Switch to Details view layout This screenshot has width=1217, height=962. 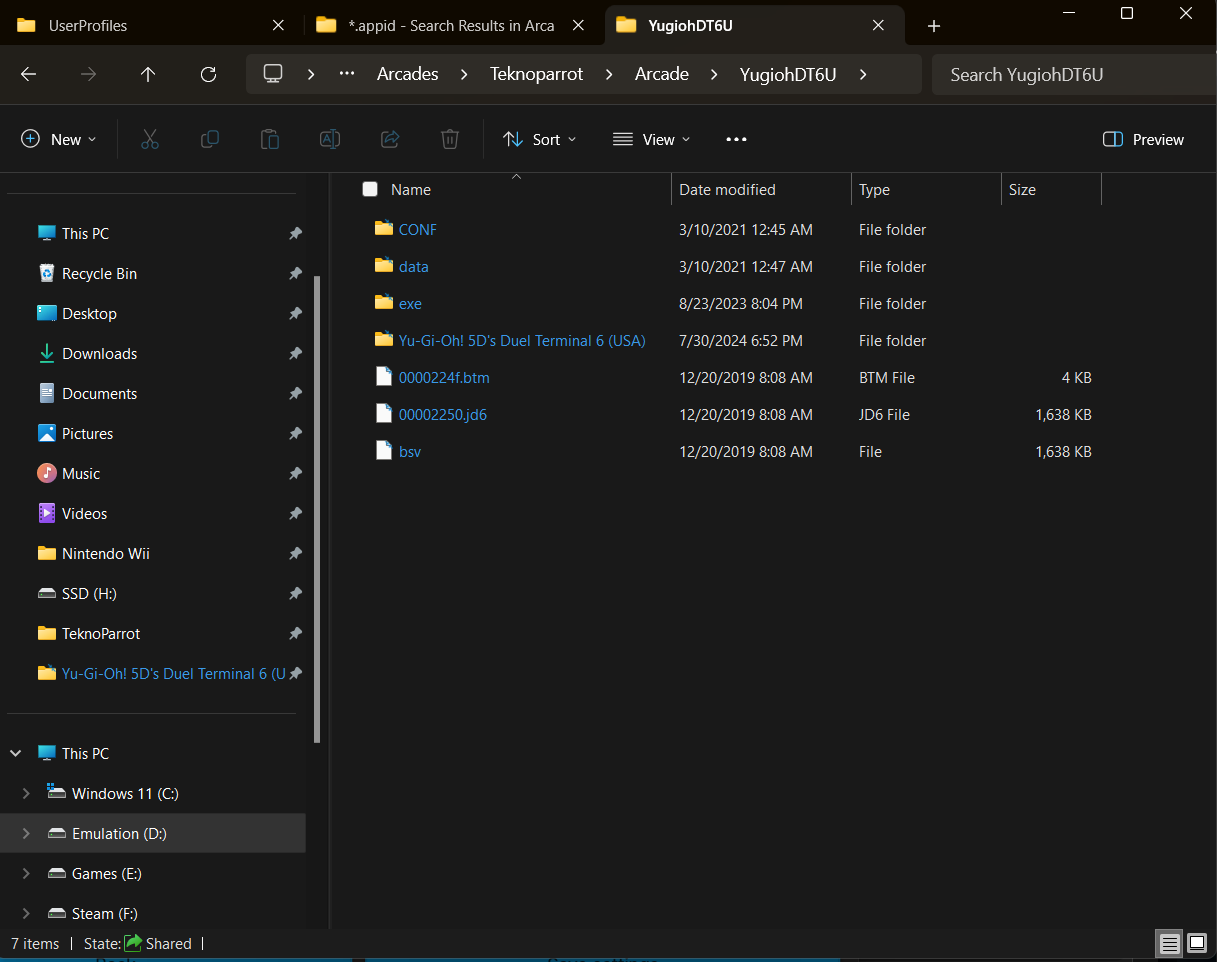coord(1168,943)
